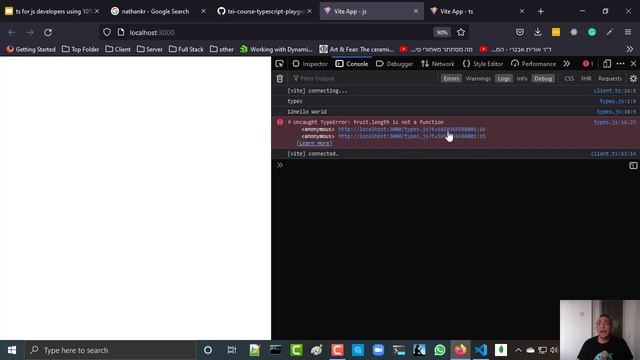Clear the console output with trash icon
640x360 pixels.
tap(280, 78)
